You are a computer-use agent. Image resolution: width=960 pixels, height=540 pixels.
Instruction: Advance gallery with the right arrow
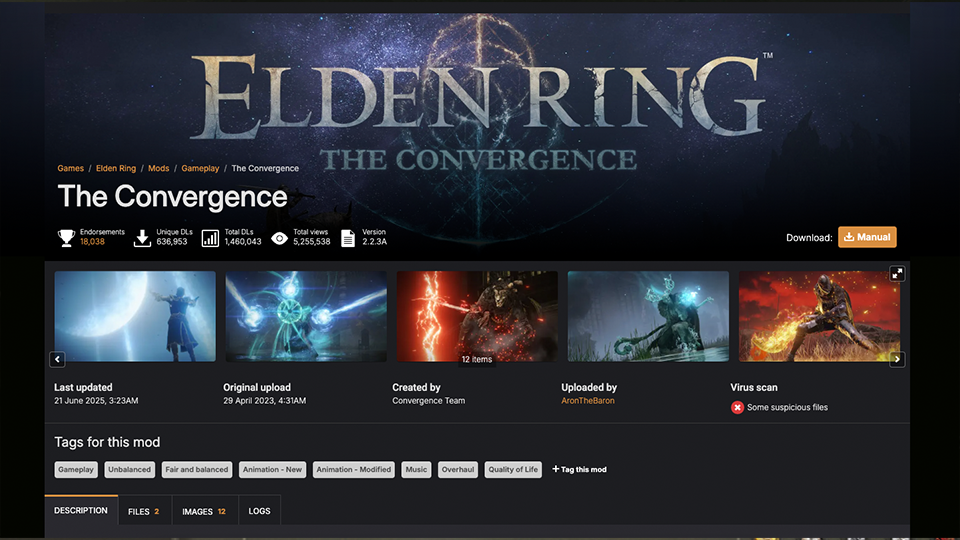click(897, 359)
